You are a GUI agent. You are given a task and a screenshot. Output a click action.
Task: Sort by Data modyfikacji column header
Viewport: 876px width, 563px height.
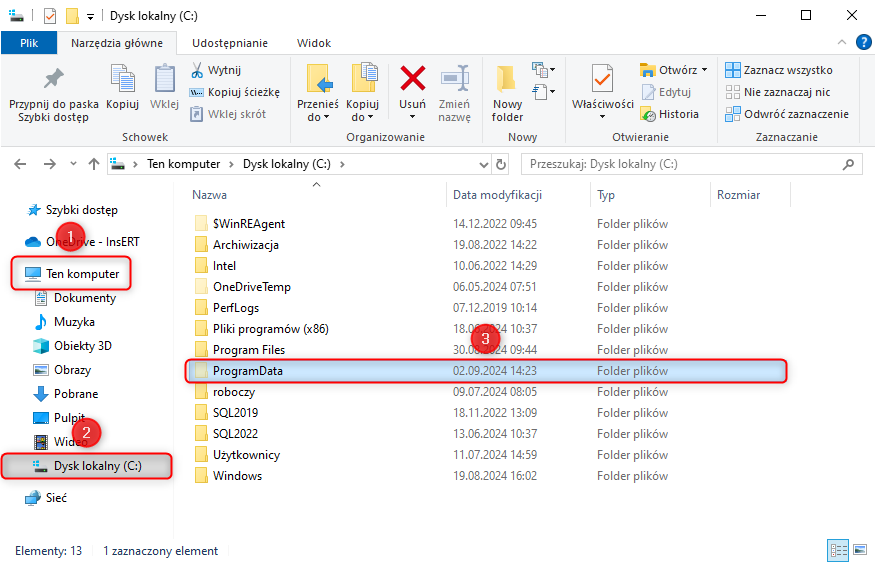[497, 195]
